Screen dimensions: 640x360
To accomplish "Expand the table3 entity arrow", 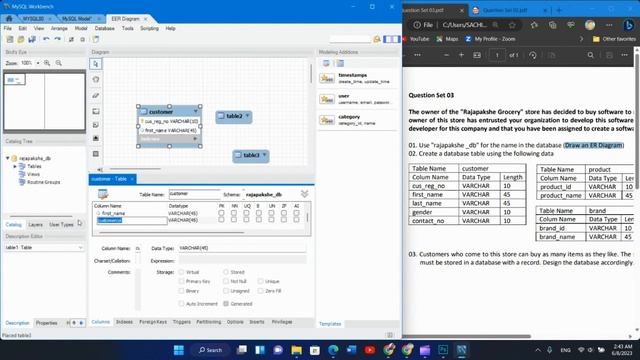I will click(264, 155).
